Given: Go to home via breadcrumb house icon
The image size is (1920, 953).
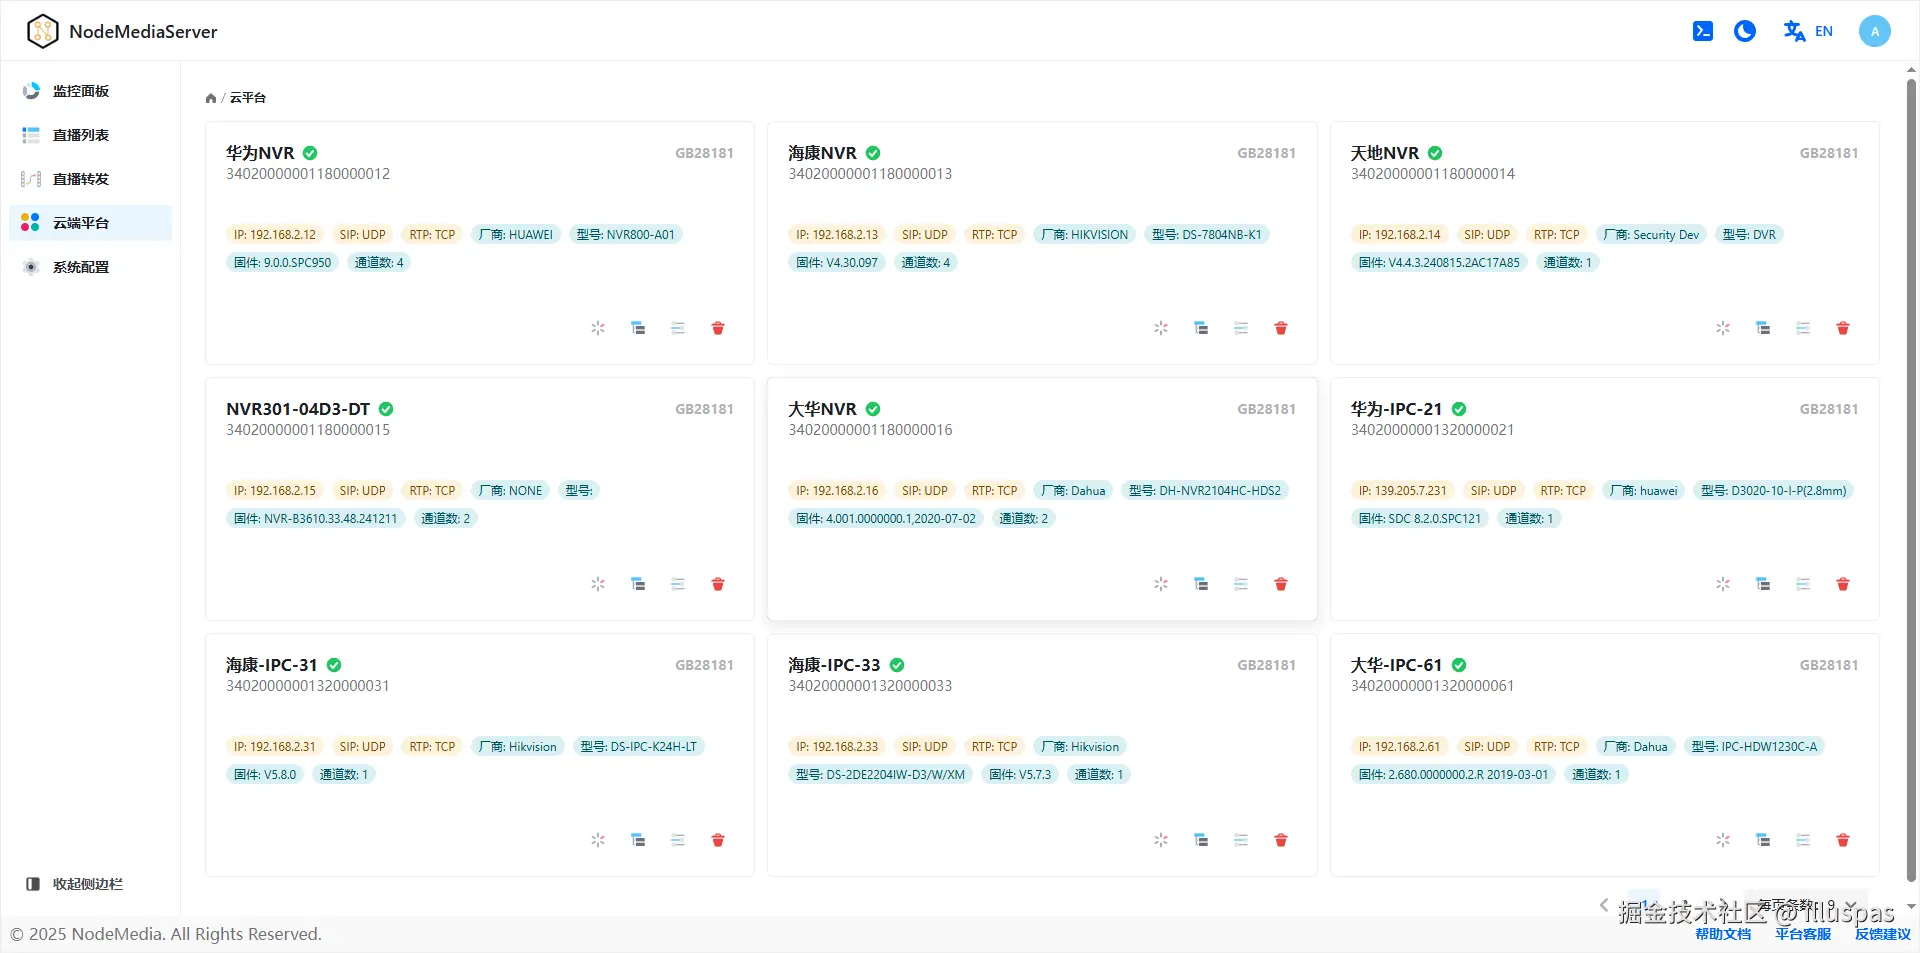Looking at the screenshot, I should [x=211, y=98].
